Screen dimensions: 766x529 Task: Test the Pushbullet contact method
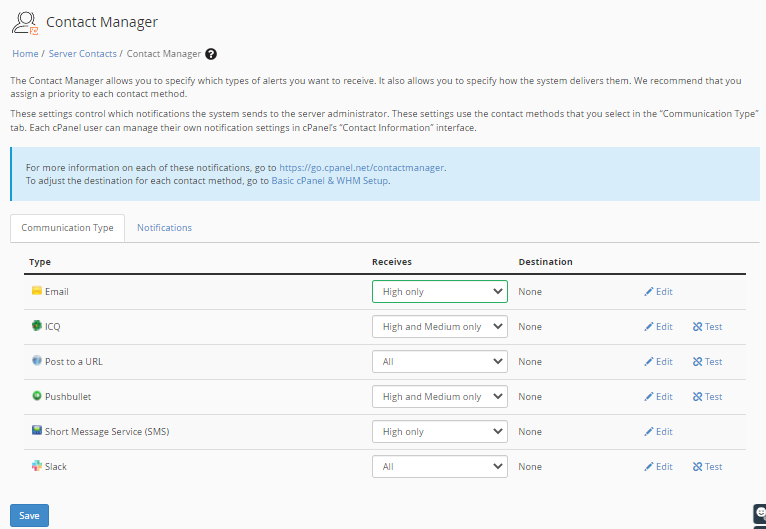pos(707,397)
